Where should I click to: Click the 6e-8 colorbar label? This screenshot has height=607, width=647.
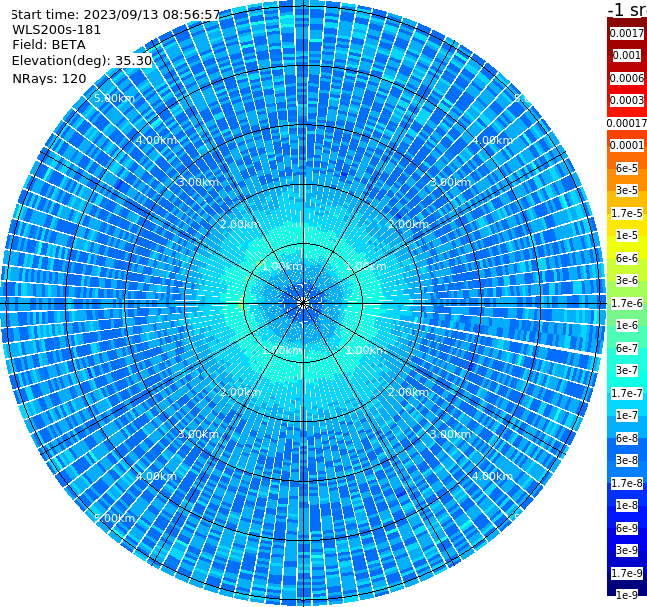[x=627, y=438]
